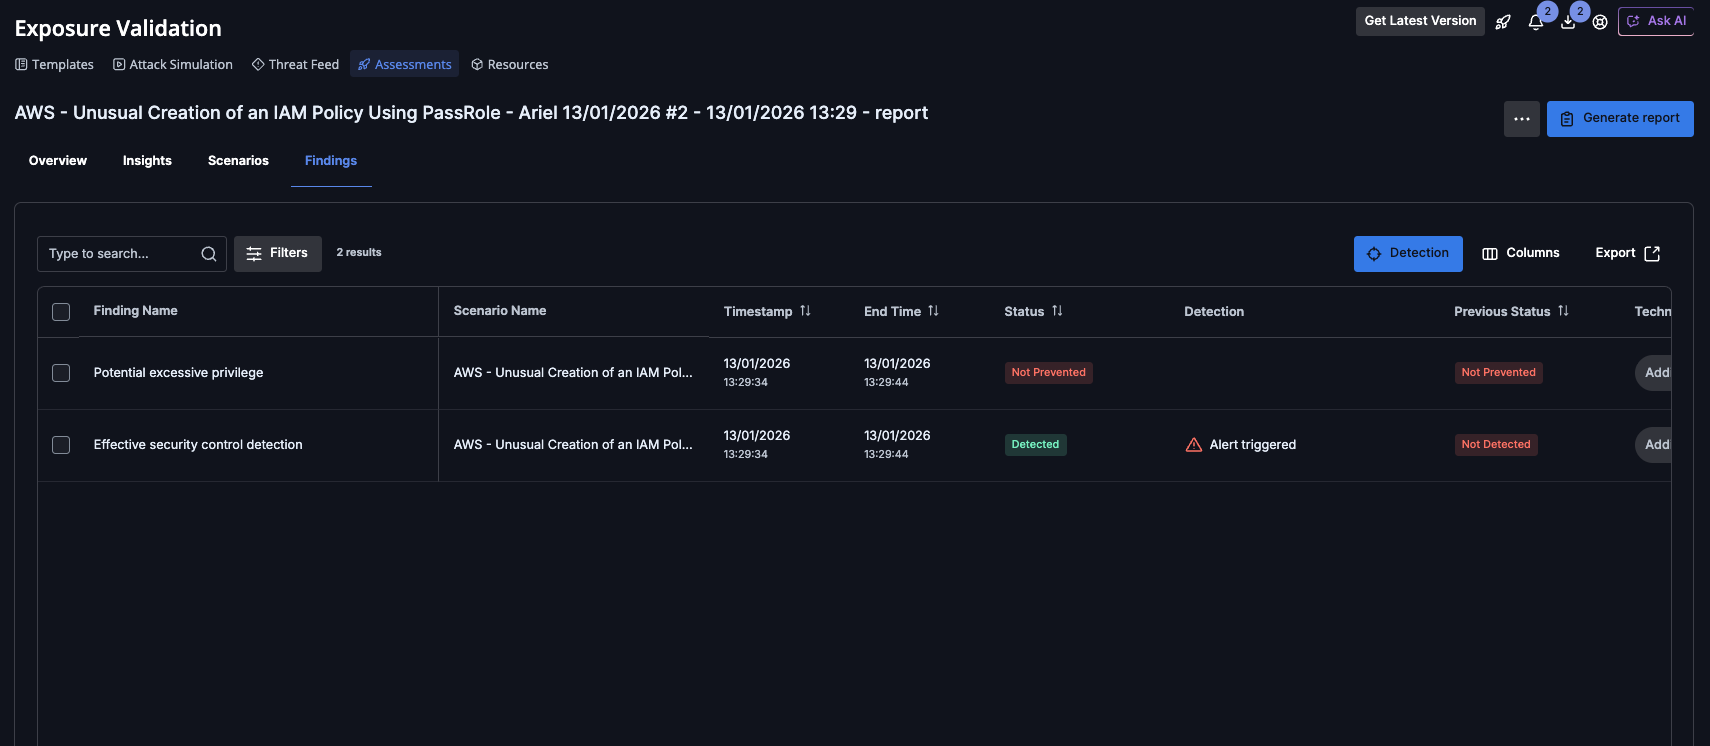Open the Threat Feed menu item

point(296,65)
